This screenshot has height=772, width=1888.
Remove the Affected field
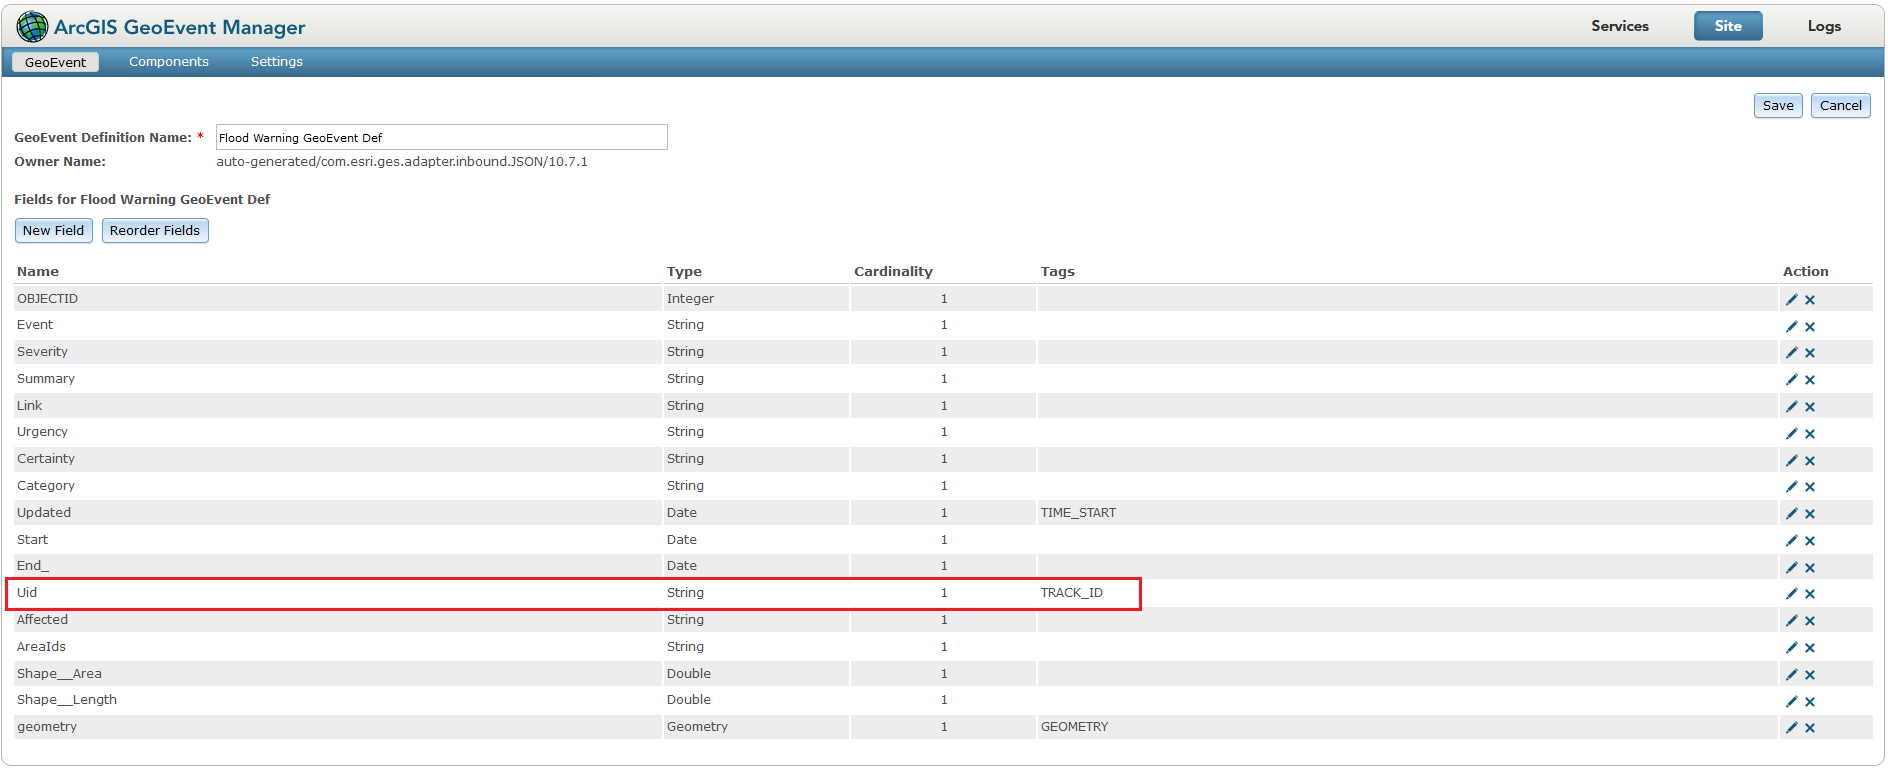tap(1810, 621)
